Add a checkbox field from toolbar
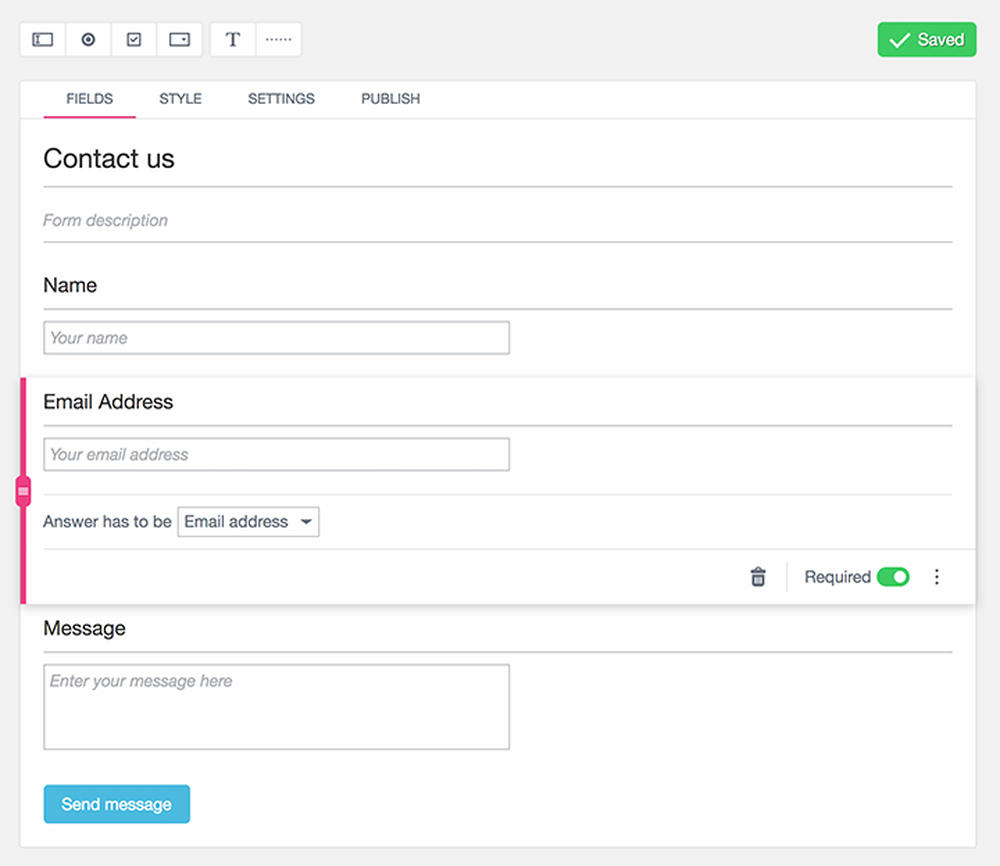Image resolution: width=1000 pixels, height=866 pixels. click(x=134, y=40)
